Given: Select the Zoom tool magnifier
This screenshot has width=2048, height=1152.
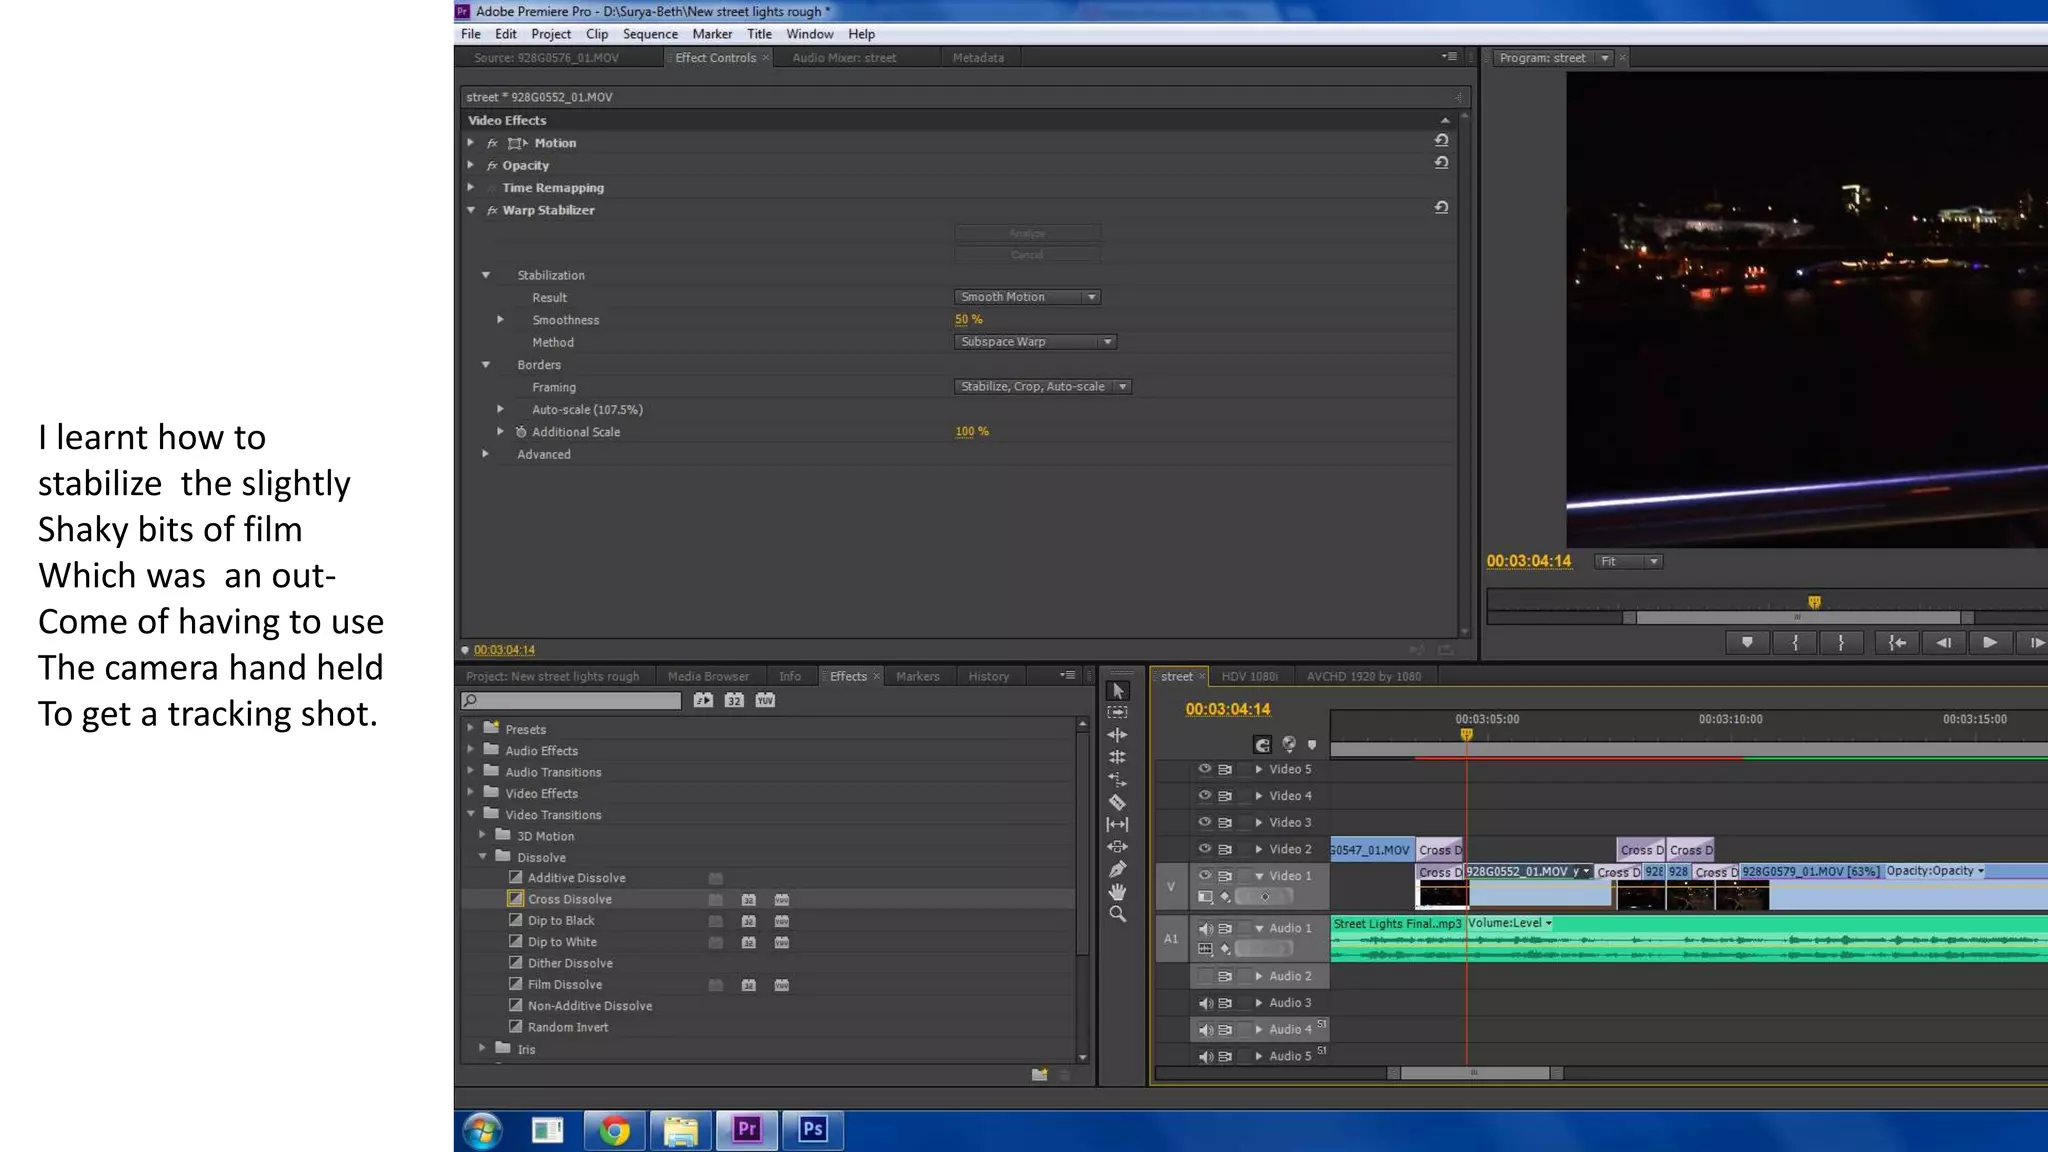Looking at the screenshot, I should pos(1117,914).
